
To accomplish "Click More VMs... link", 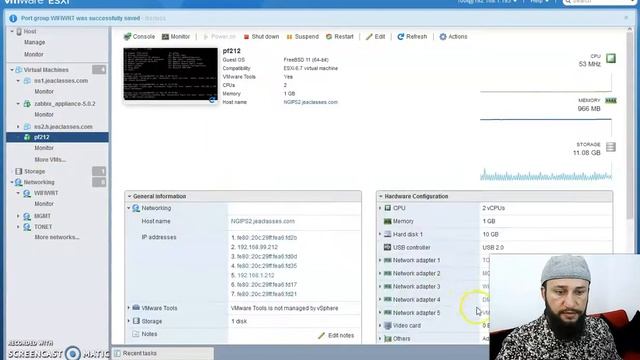I will pyautogui.click(x=50, y=160).
